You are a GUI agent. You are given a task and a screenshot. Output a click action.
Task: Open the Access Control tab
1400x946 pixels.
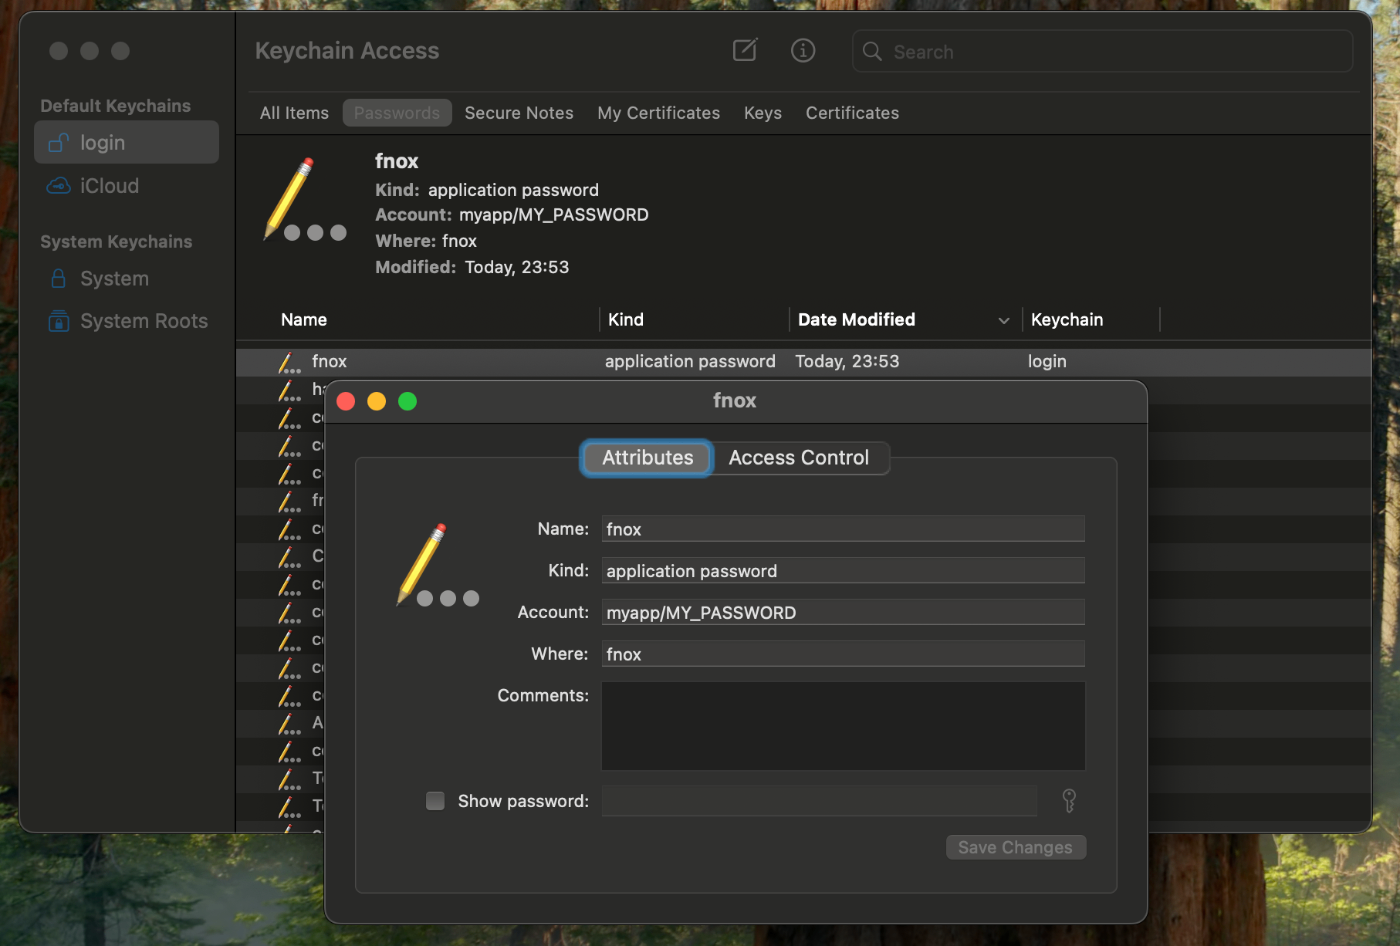[x=799, y=458]
